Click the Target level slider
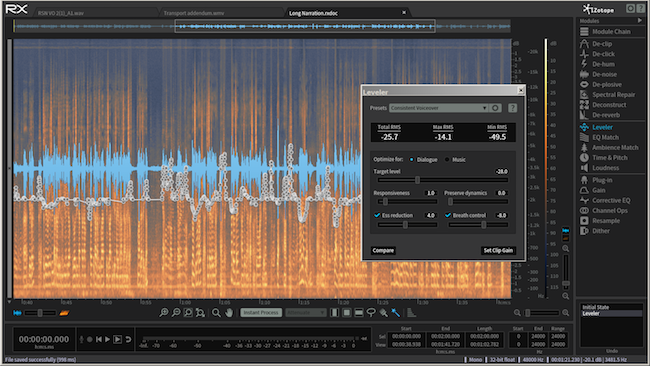 coord(443,180)
